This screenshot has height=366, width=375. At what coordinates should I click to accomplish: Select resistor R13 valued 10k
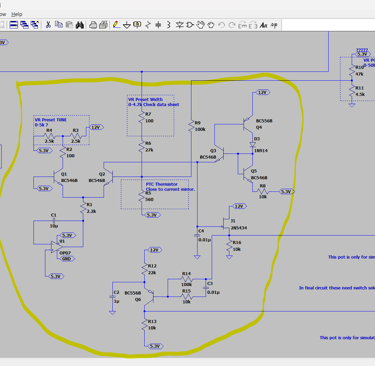coord(144,325)
